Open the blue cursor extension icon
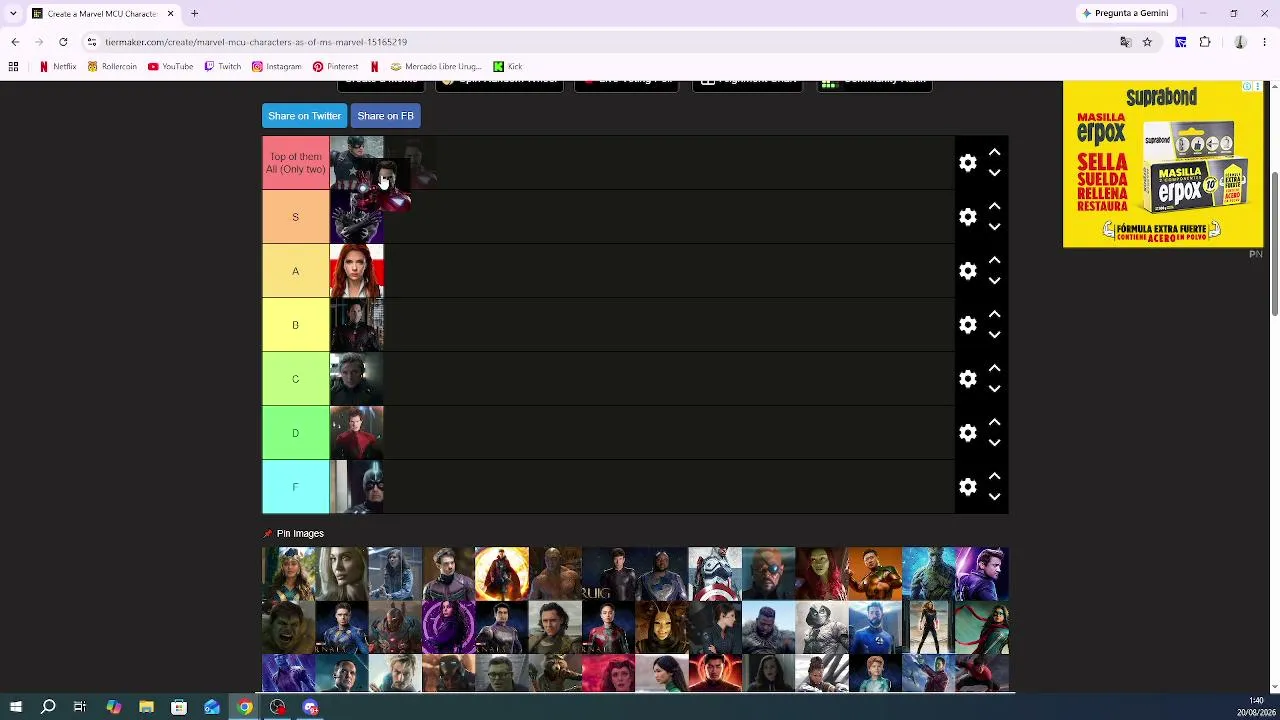 (1181, 42)
